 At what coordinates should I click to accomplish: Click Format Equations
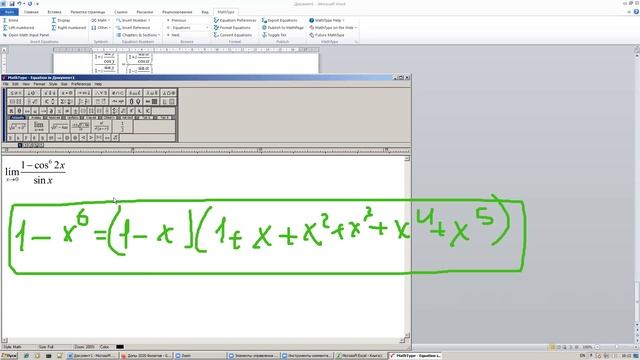point(232,27)
